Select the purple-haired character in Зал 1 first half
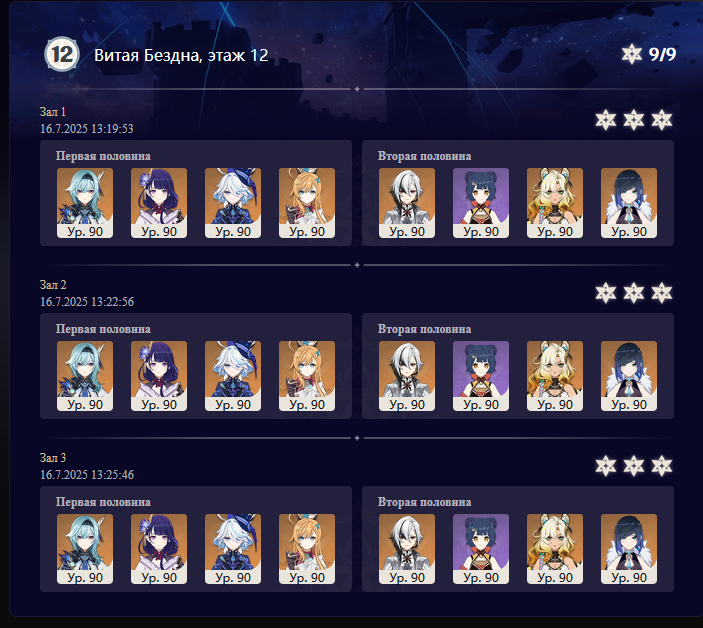The height and width of the screenshot is (628, 703). tap(159, 203)
